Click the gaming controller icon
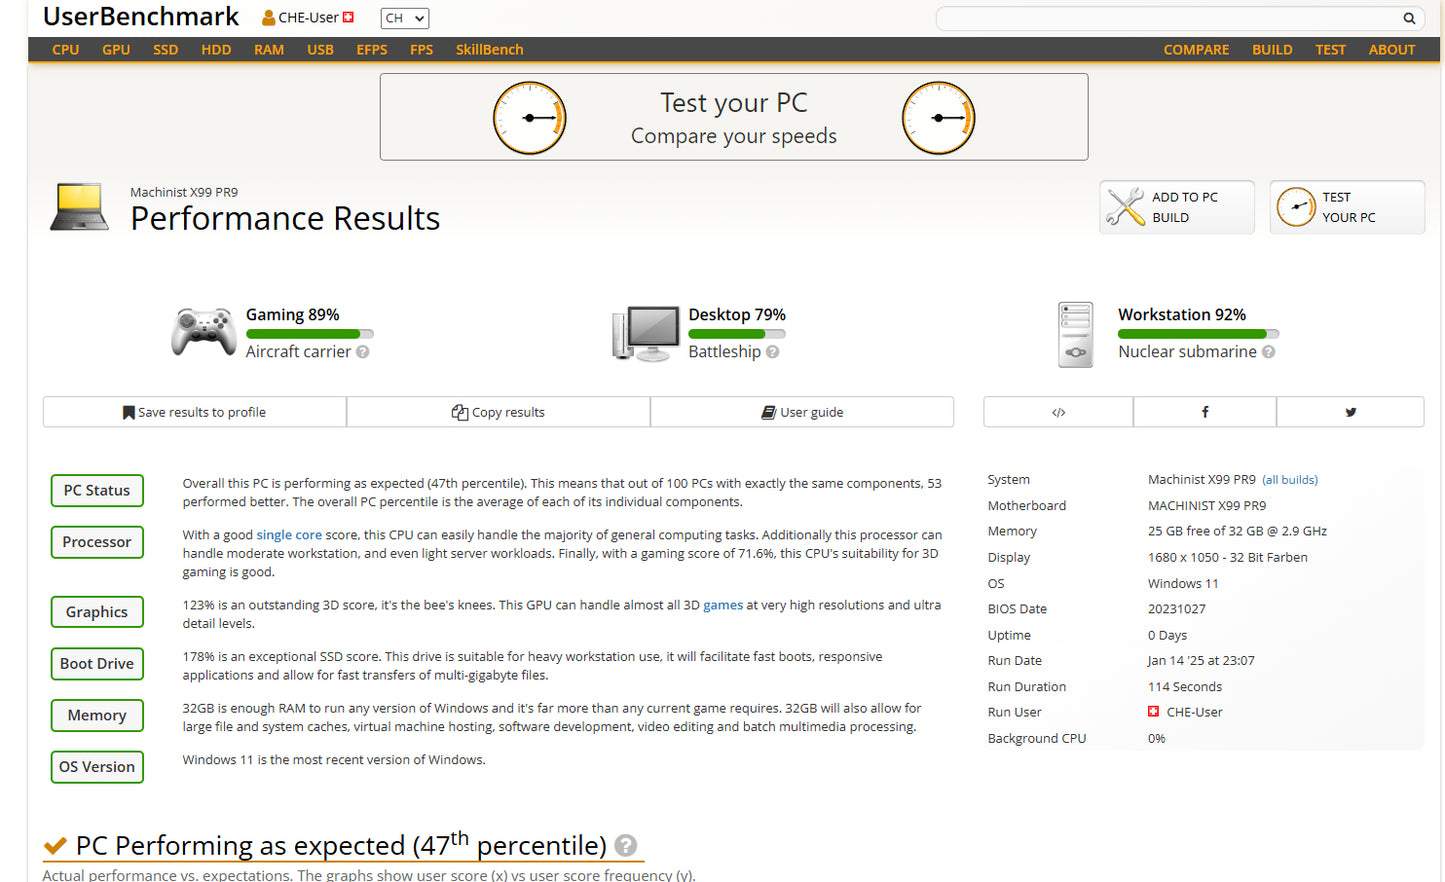The height and width of the screenshot is (882, 1445). point(204,332)
